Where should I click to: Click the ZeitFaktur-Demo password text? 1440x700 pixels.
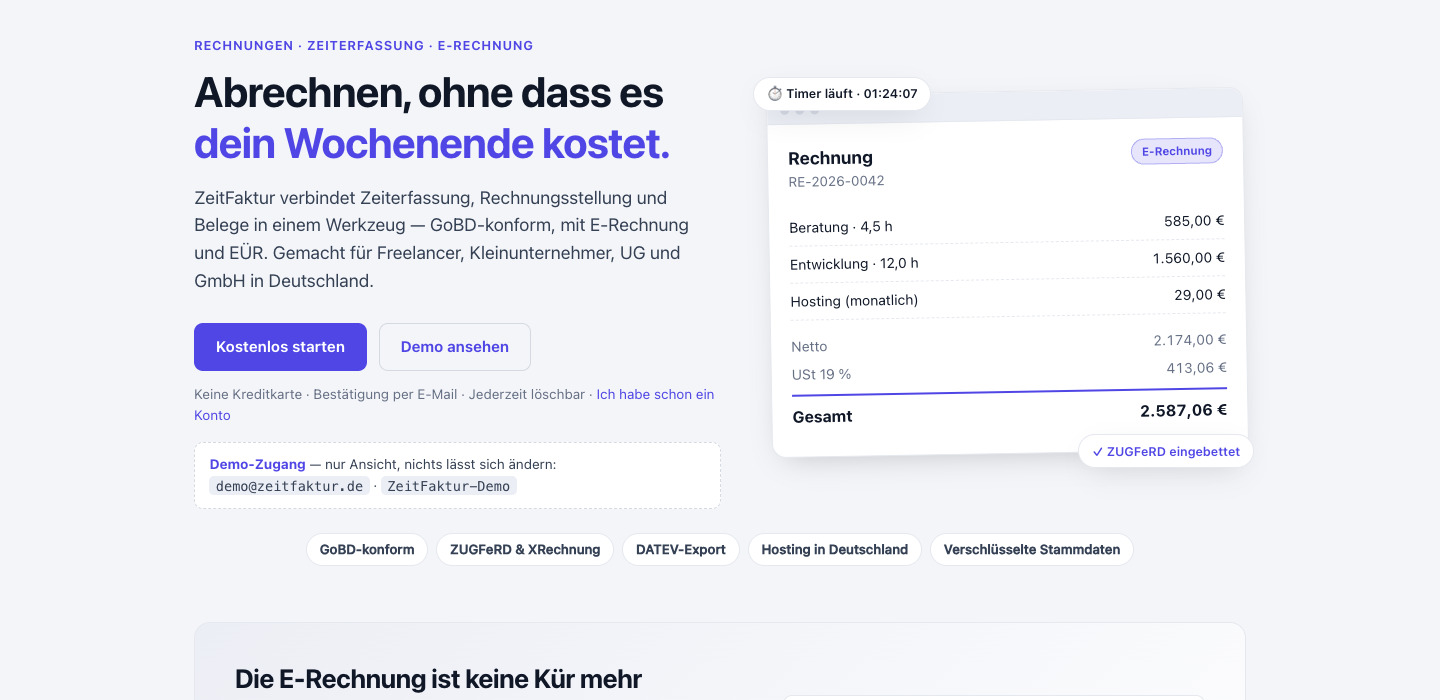[449, 486]
